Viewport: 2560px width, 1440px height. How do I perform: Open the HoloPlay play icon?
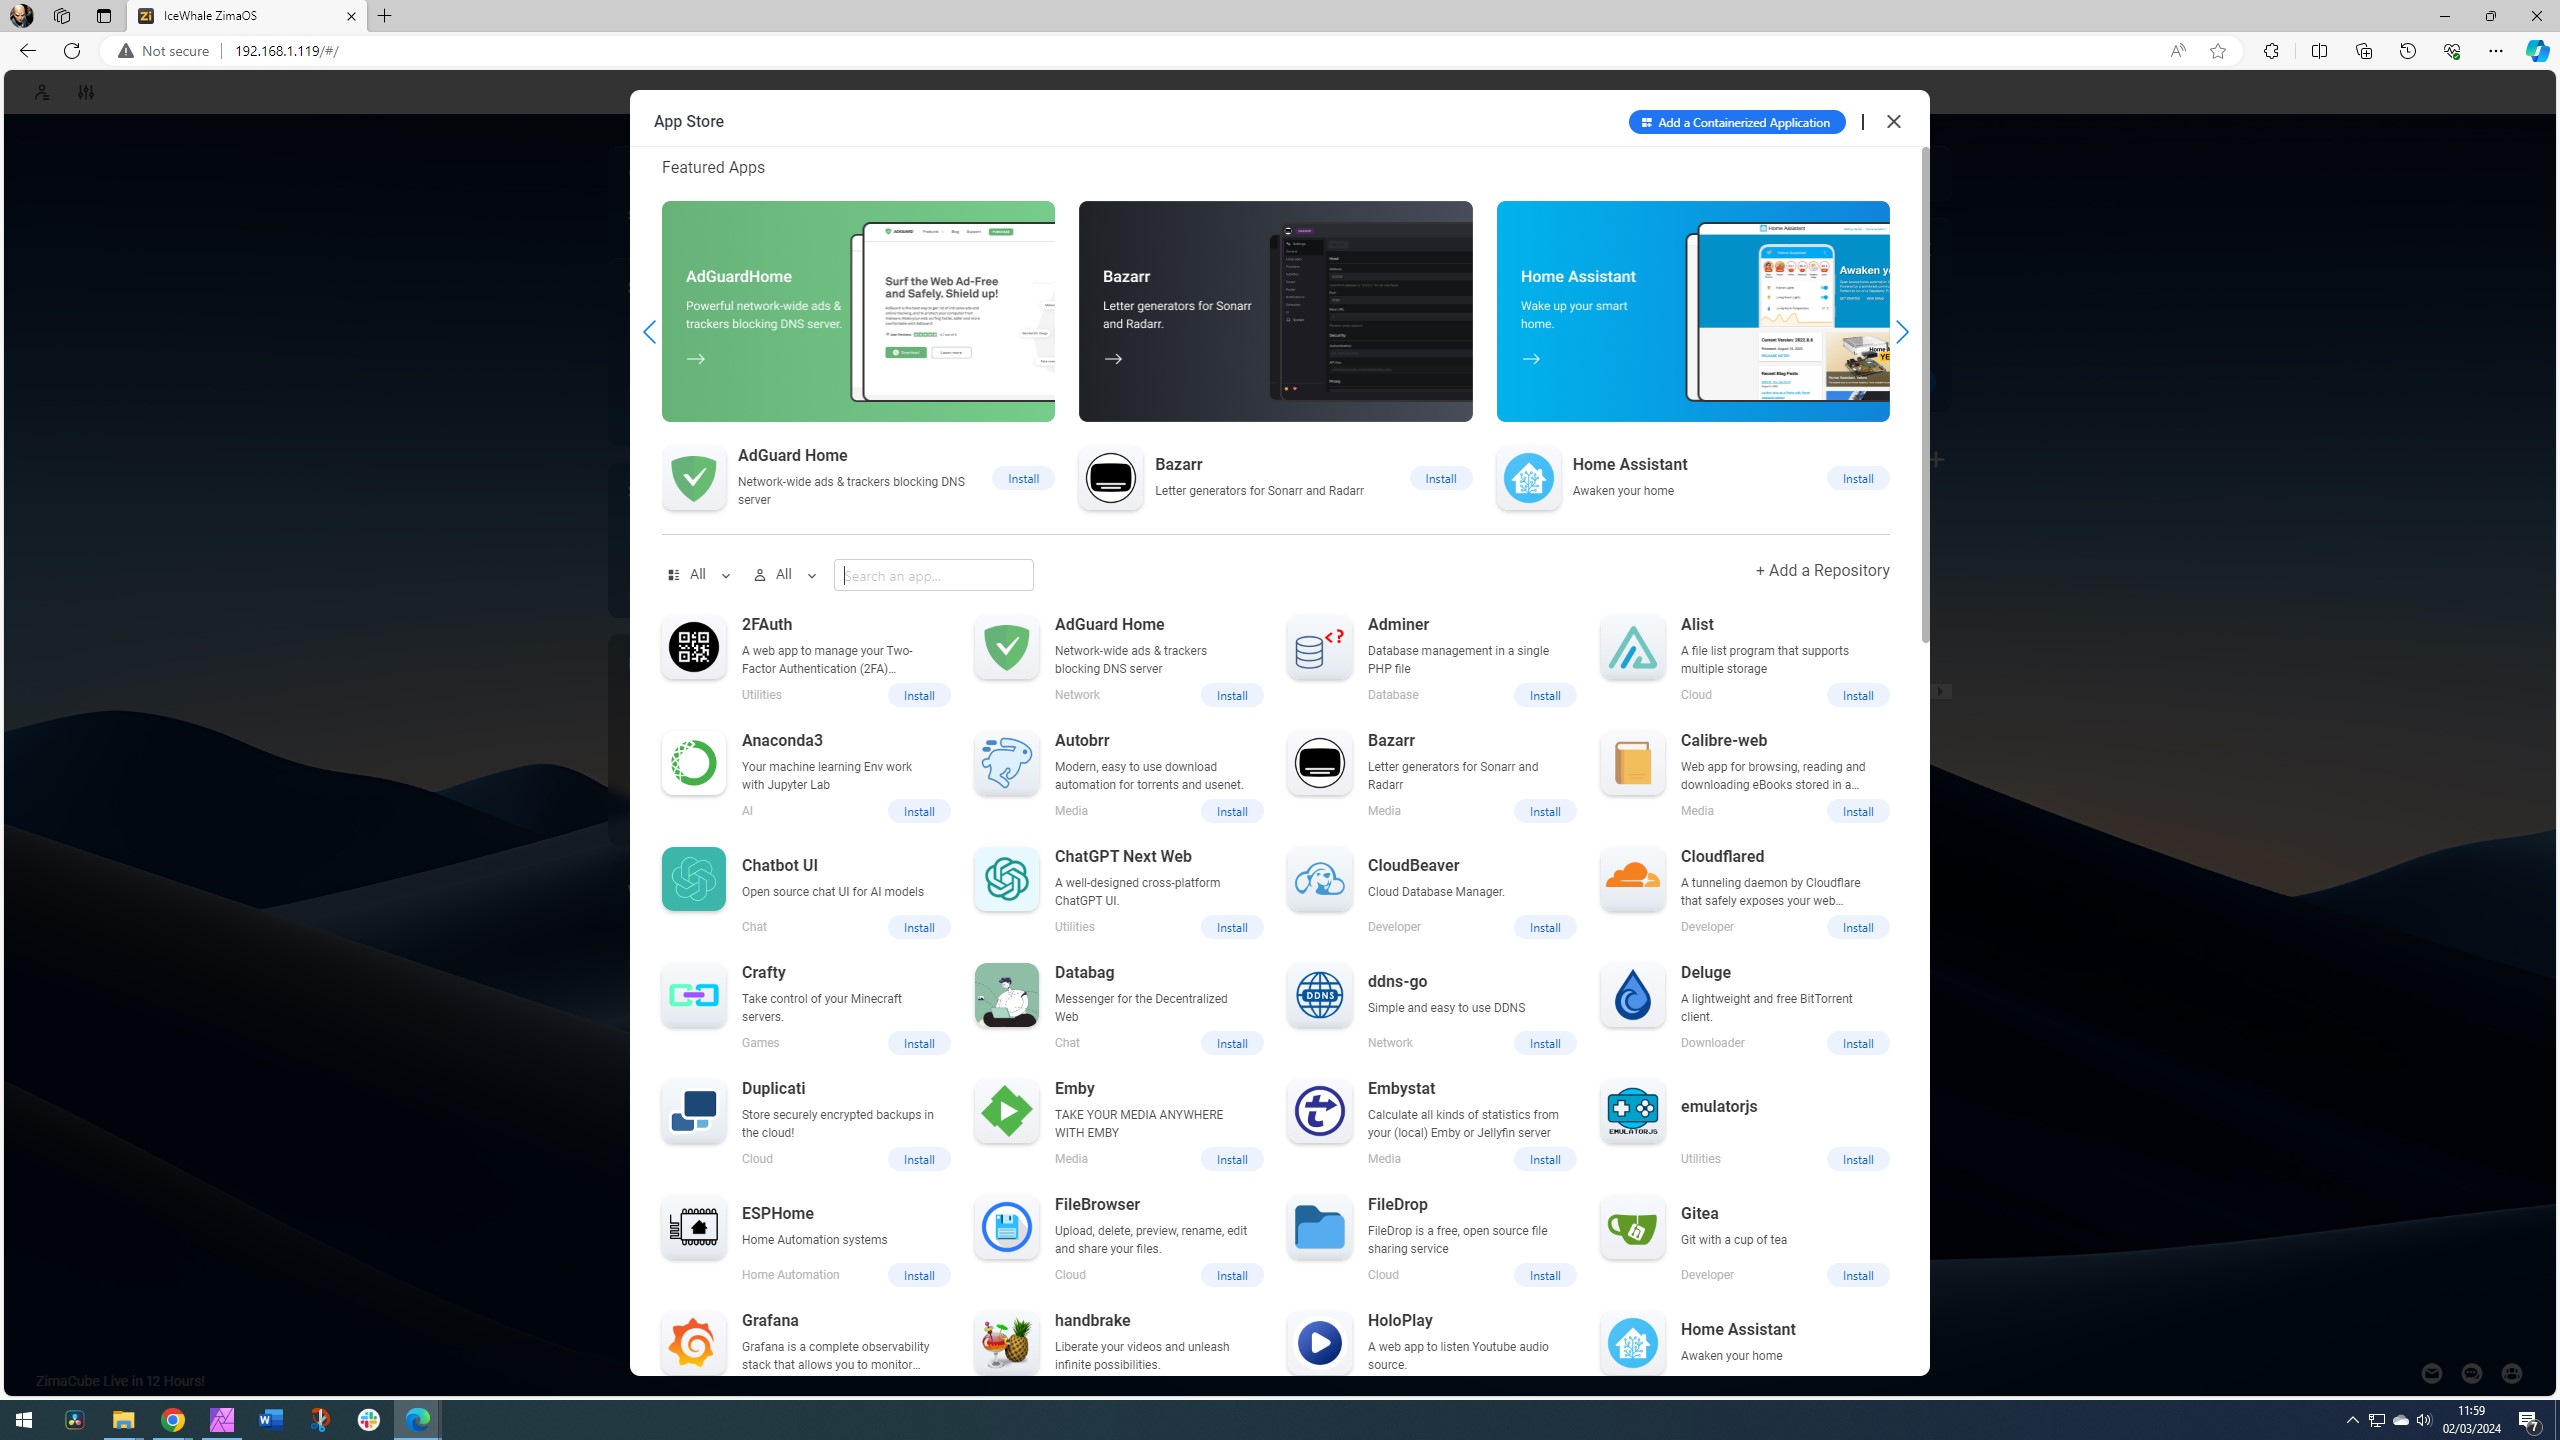[x=1319, y=1343]
